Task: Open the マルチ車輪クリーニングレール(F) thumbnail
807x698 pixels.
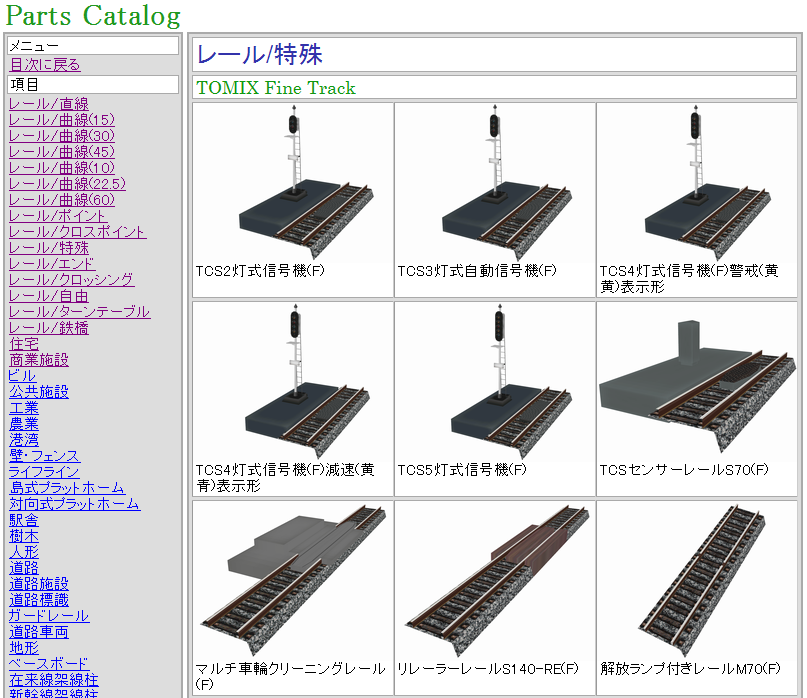Action: [293, 582]
